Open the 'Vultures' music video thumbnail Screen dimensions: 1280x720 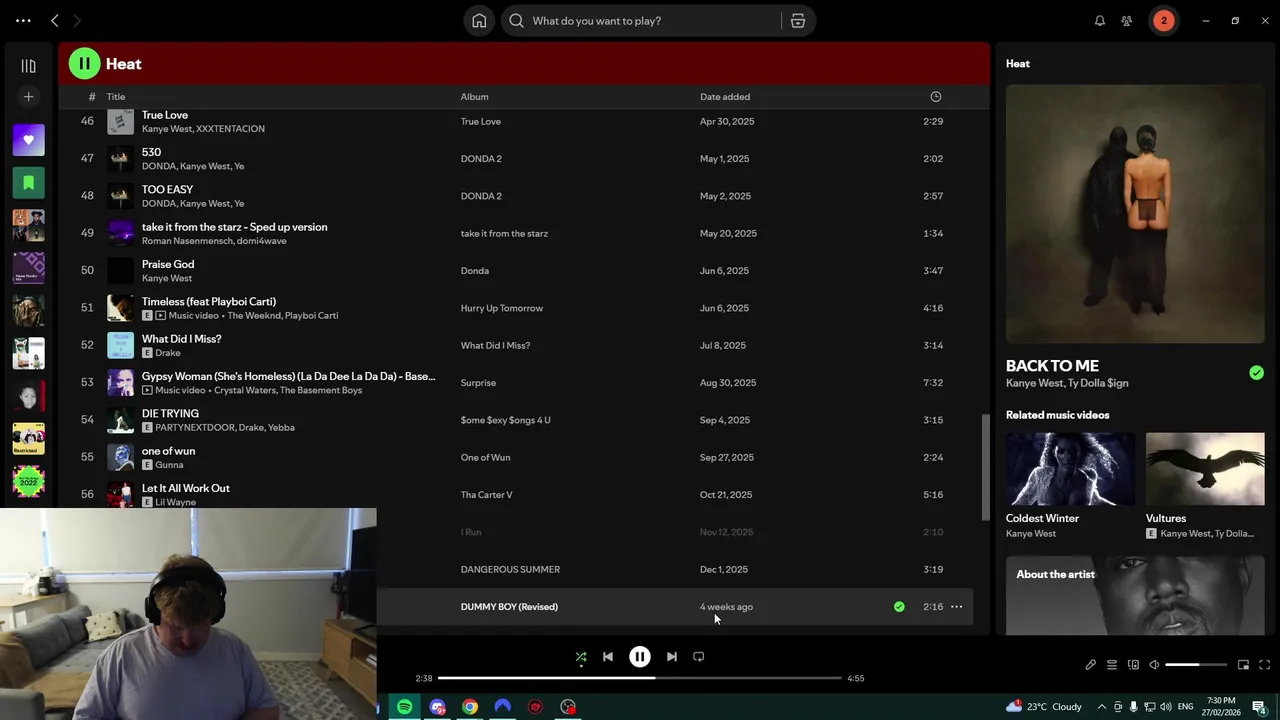coord(1205,469)
